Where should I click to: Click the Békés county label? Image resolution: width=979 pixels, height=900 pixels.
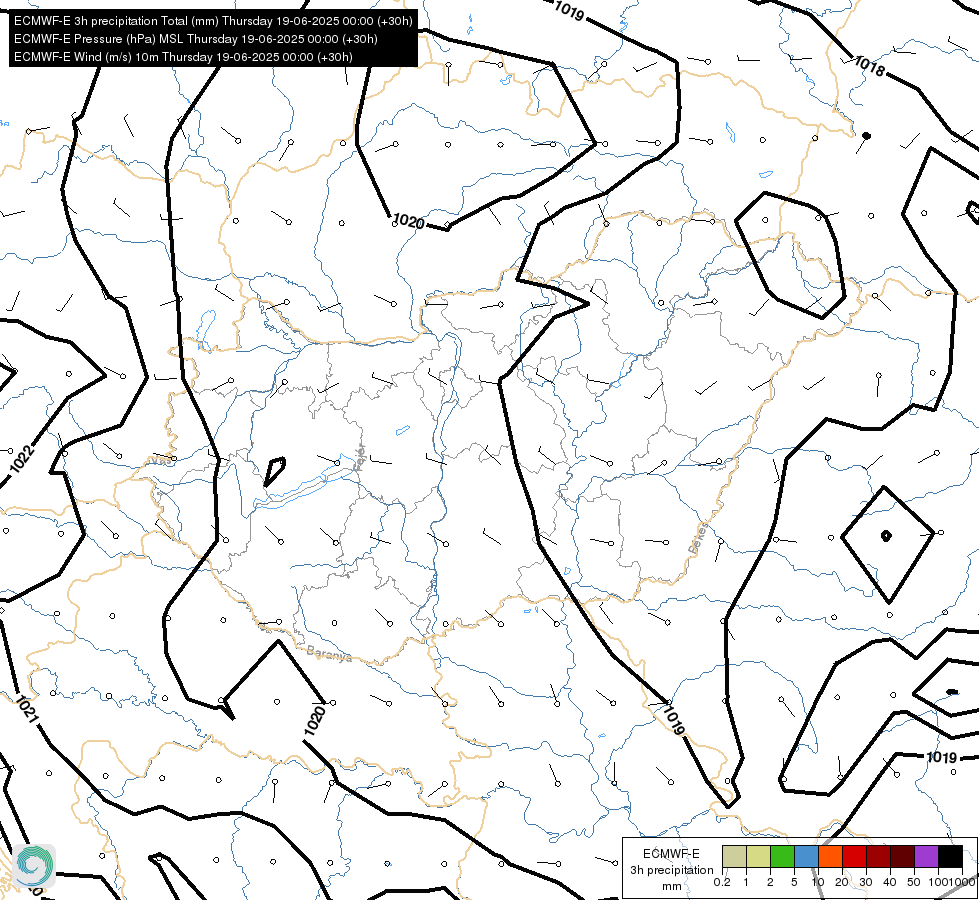coord(699,538)
